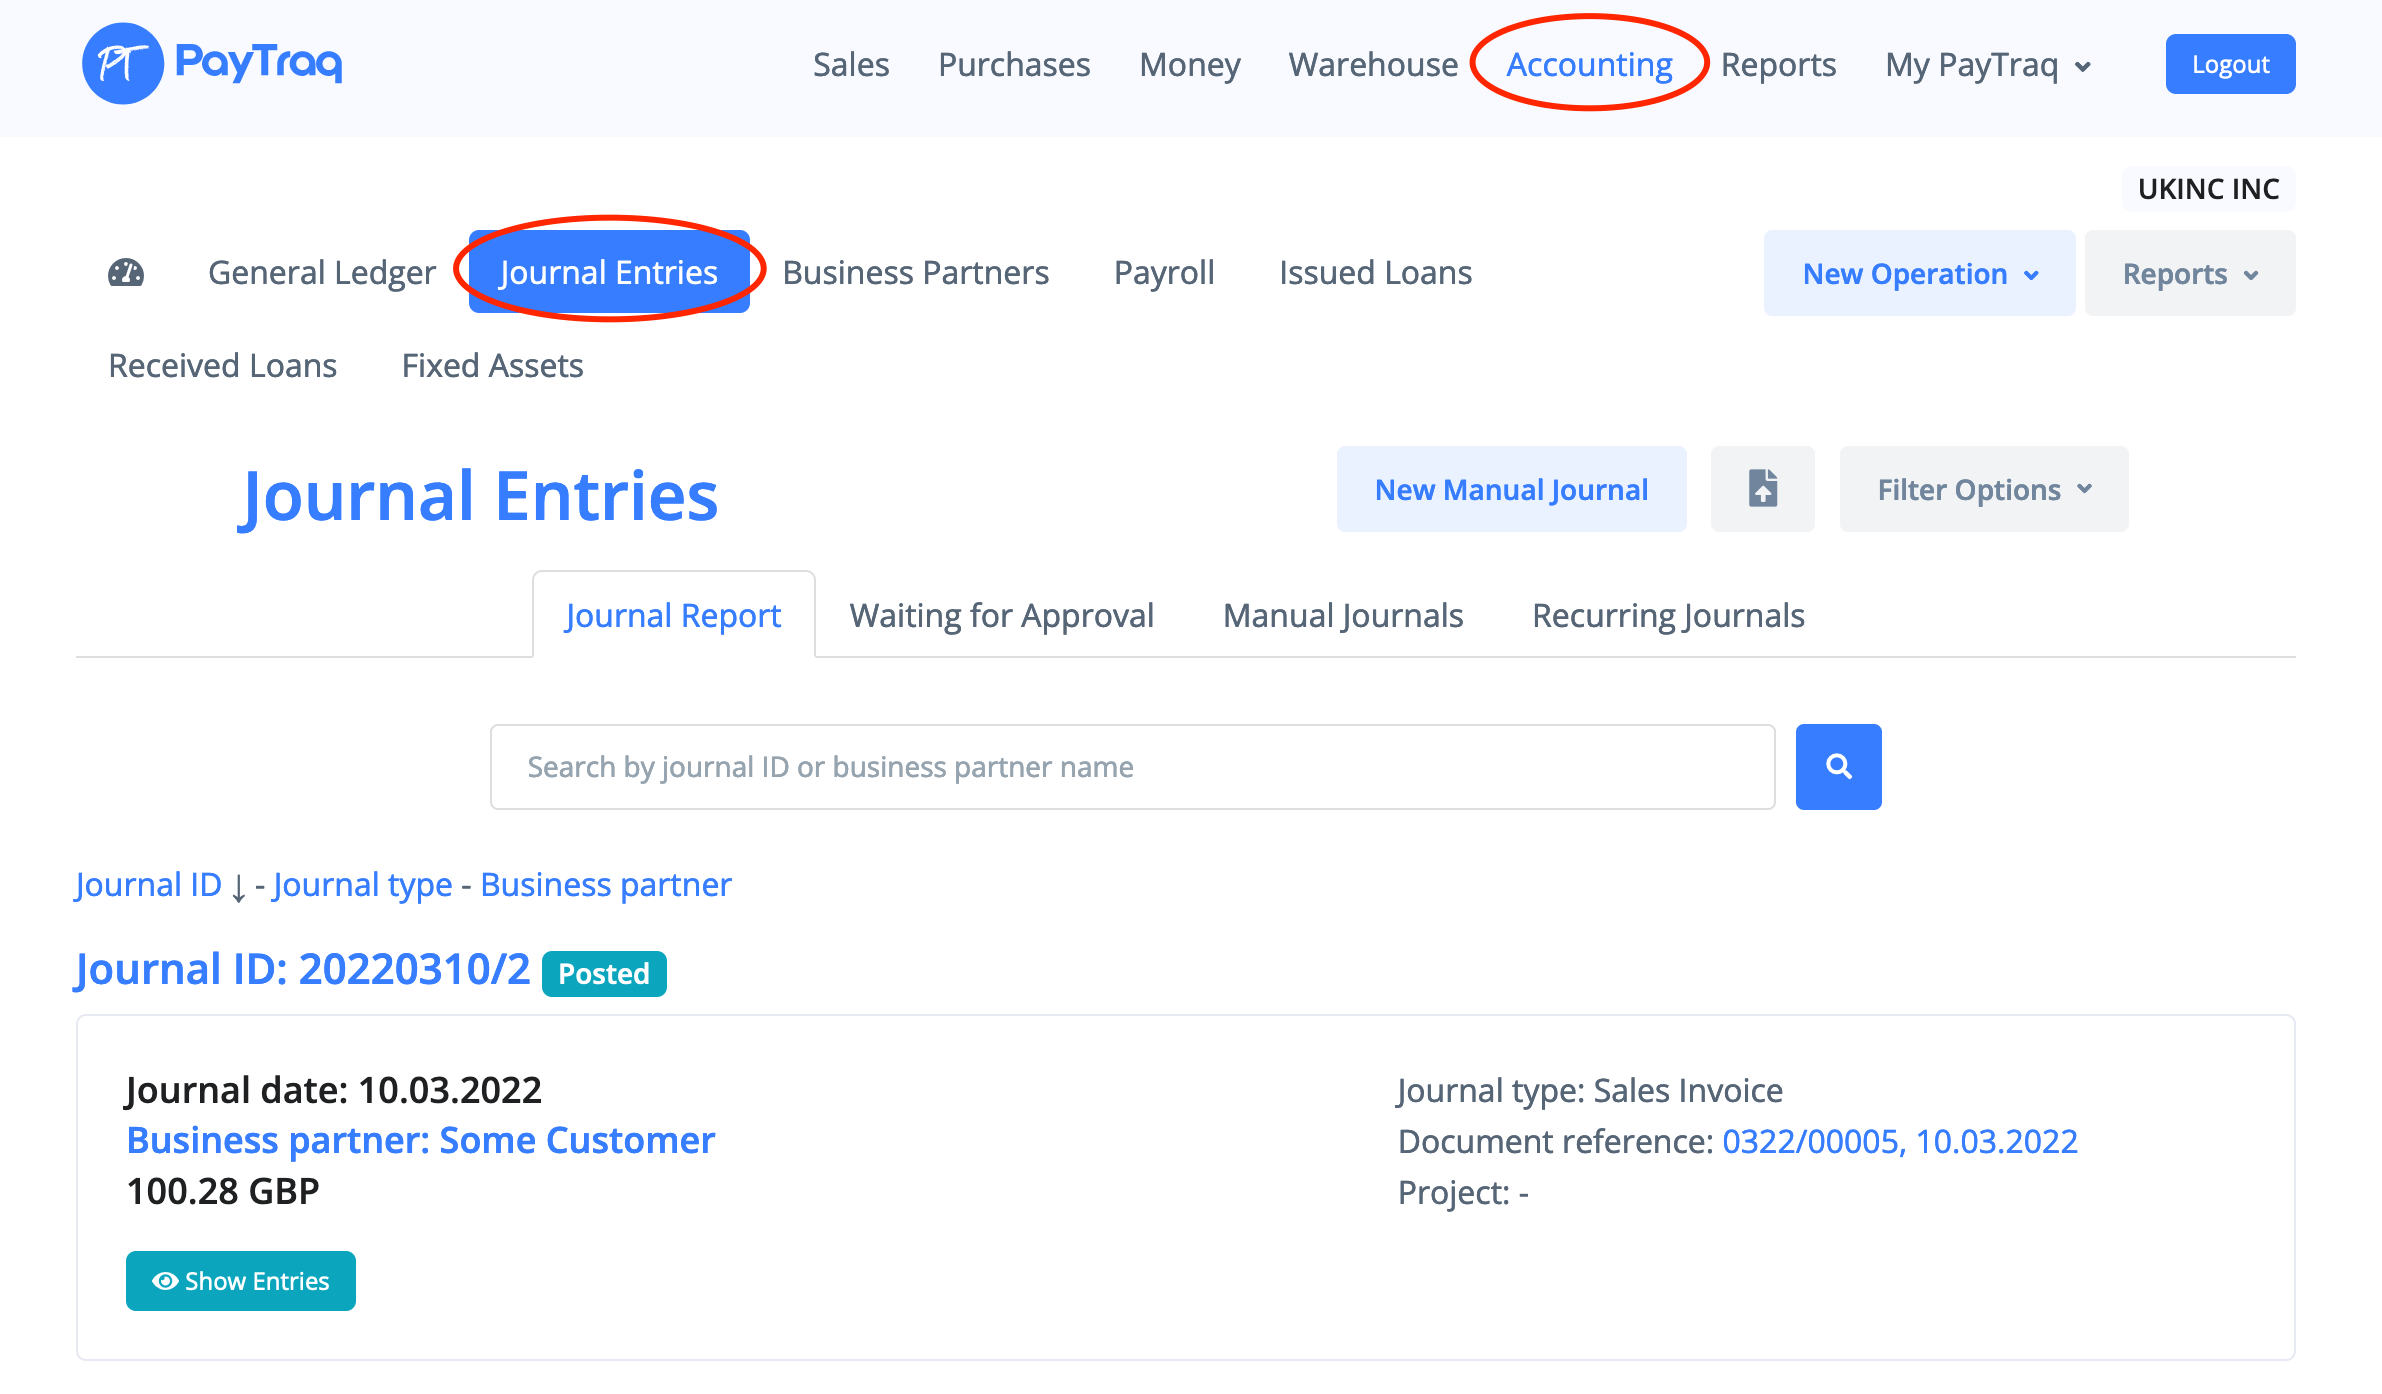Open the Fixed Assets section

pos(492,366)
